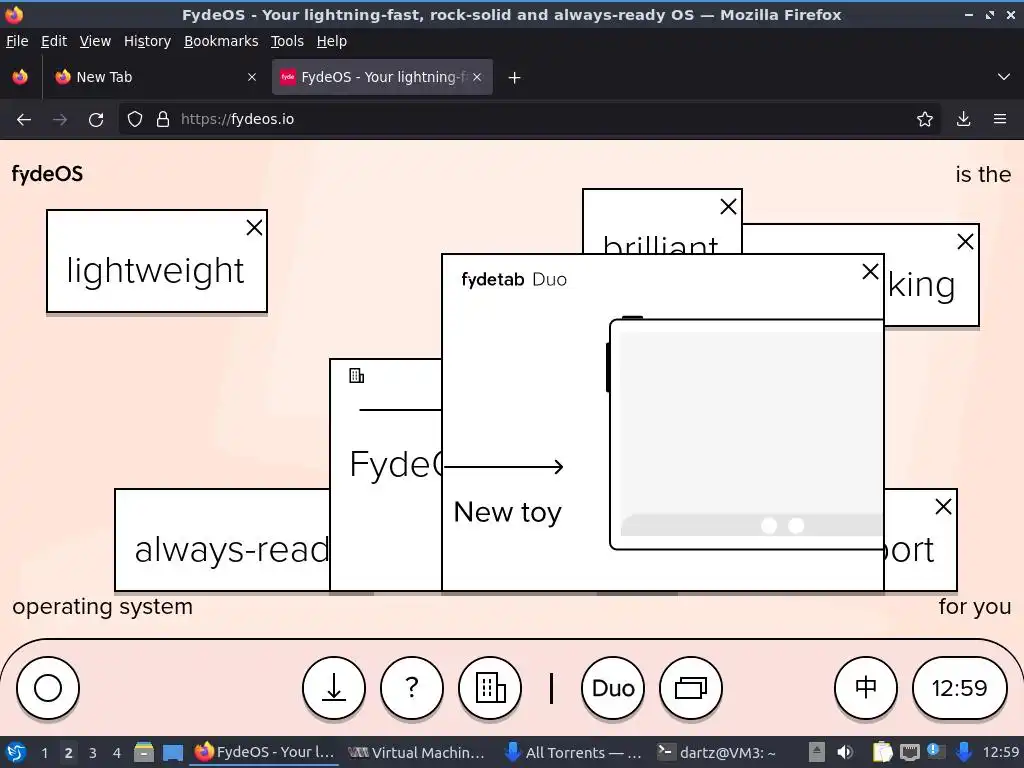Open the system start menu icon

coord(16,752)
